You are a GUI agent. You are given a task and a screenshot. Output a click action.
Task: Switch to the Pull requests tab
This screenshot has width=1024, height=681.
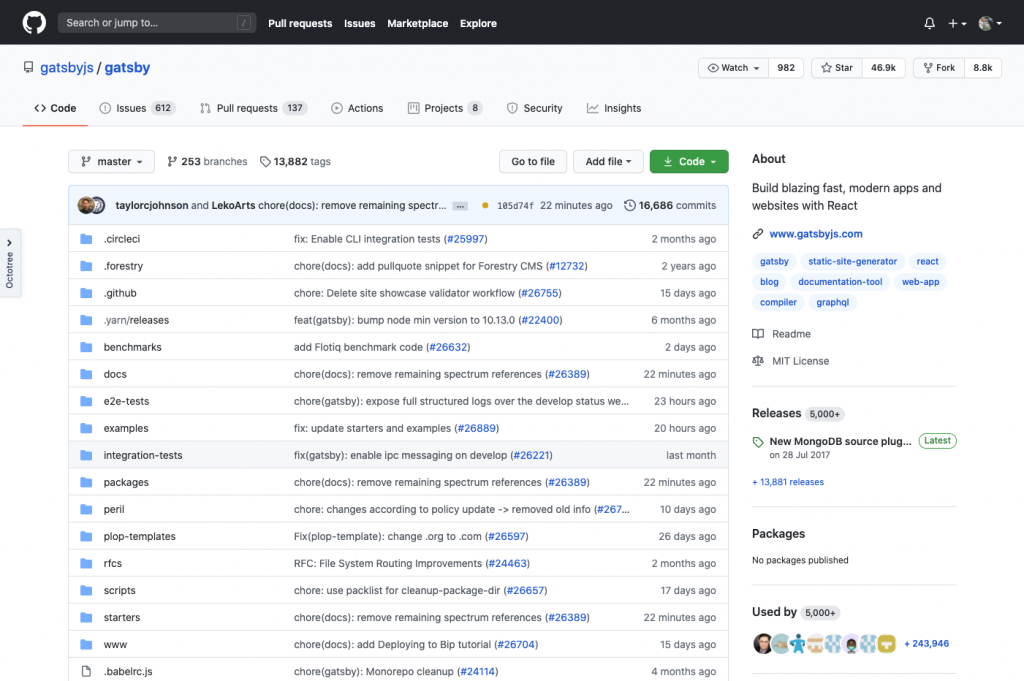[253, 108]
